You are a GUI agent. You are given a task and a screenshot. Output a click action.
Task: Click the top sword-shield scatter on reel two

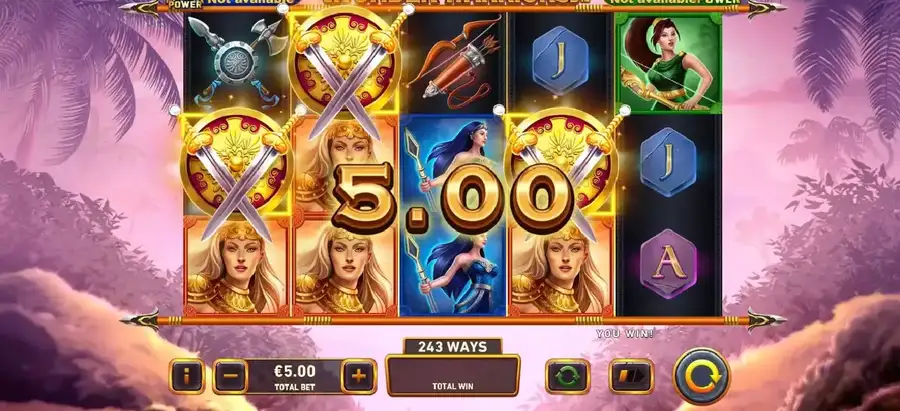pyautogui.click(x=345, y=62)
